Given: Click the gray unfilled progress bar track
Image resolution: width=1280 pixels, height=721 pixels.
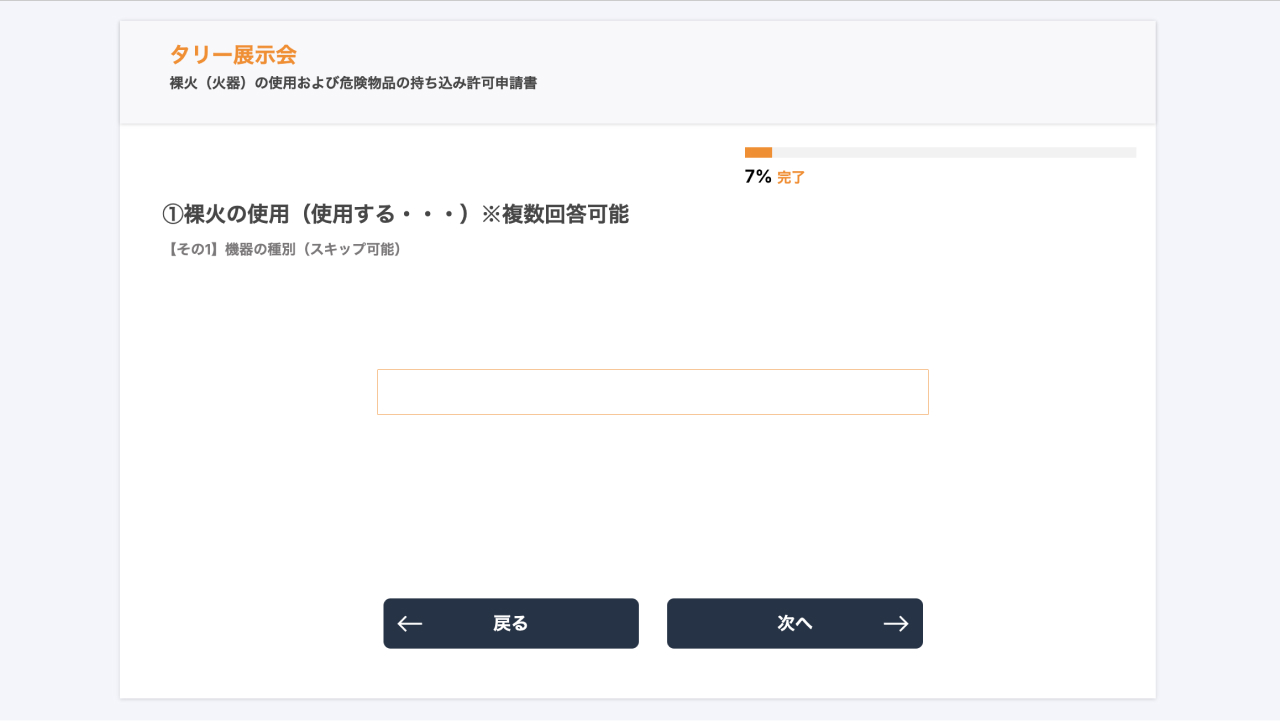Looking at the screenshot, I should pos(954,152).
